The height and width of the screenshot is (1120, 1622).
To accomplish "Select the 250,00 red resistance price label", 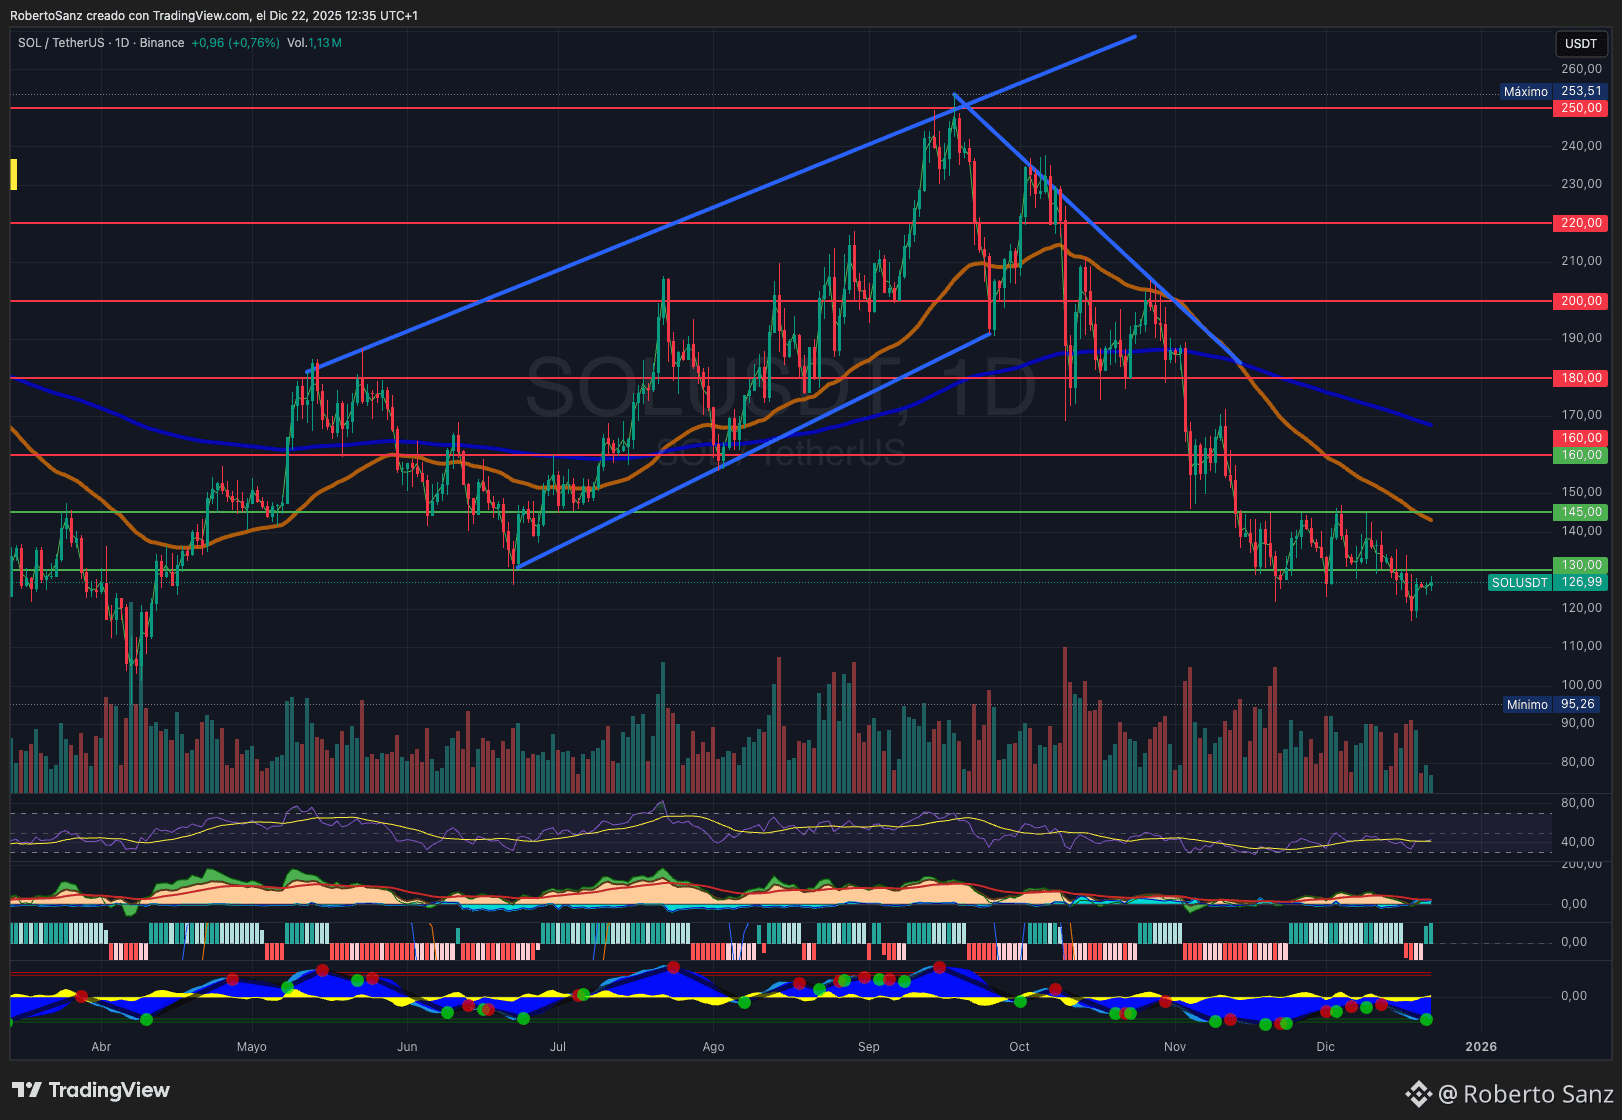I will click(1580, 108).
